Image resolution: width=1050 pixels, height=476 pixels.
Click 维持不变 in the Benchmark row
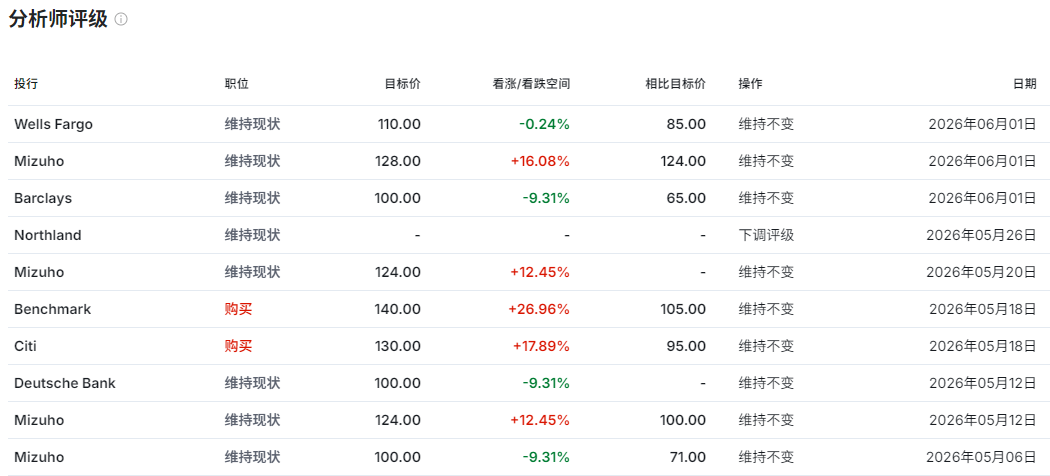[766, 309]
